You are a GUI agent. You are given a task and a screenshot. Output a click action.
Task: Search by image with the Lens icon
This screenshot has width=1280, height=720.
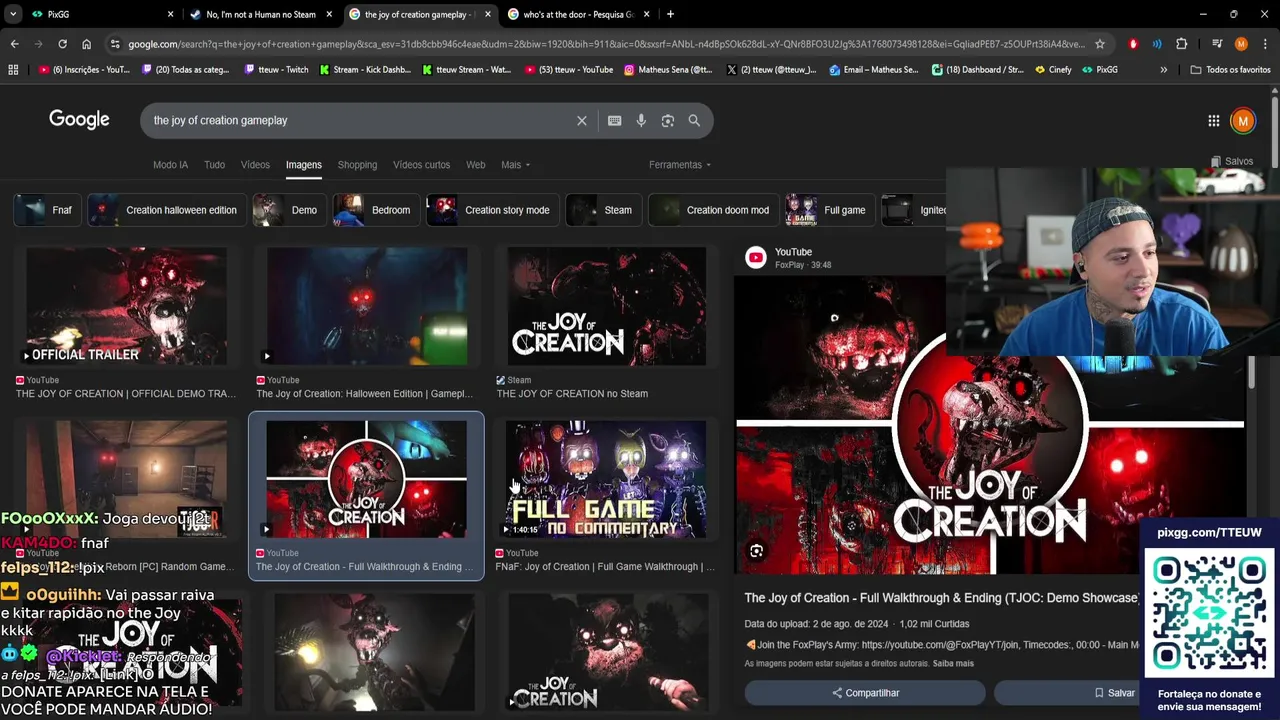[x=667, y=121]
